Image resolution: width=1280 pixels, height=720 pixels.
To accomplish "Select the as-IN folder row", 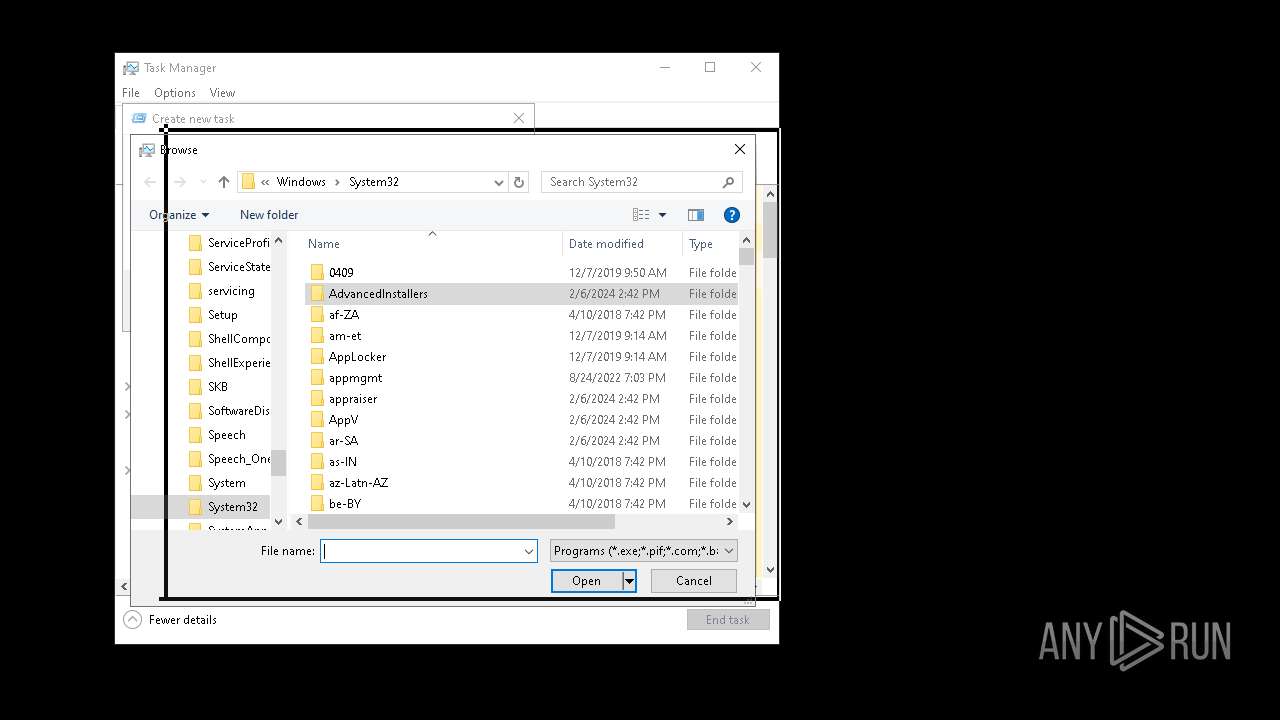I will [x=521, y=462].
